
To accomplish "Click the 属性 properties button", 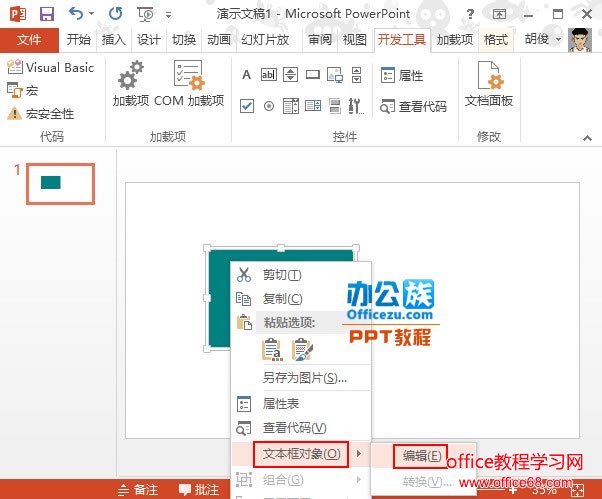I will tap(402, 75).
